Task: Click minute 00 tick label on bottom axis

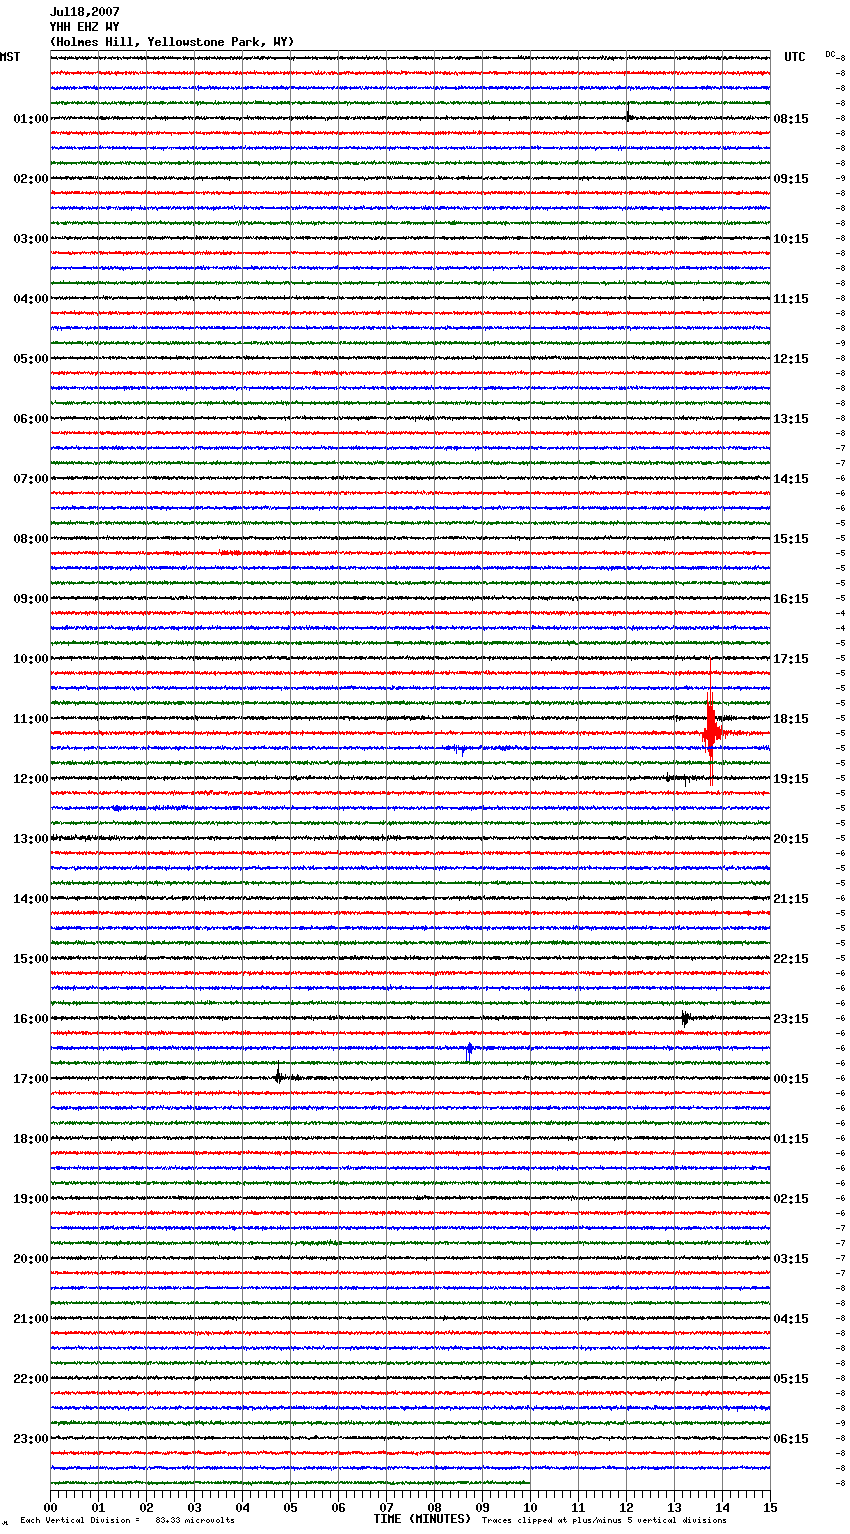Action: [x=50, y=1507]
